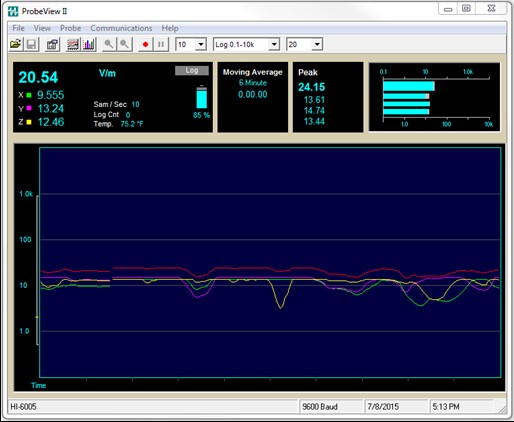514x422 pixels.
Task: Expand the dropdown showing 20
Action: coord(317,44)
